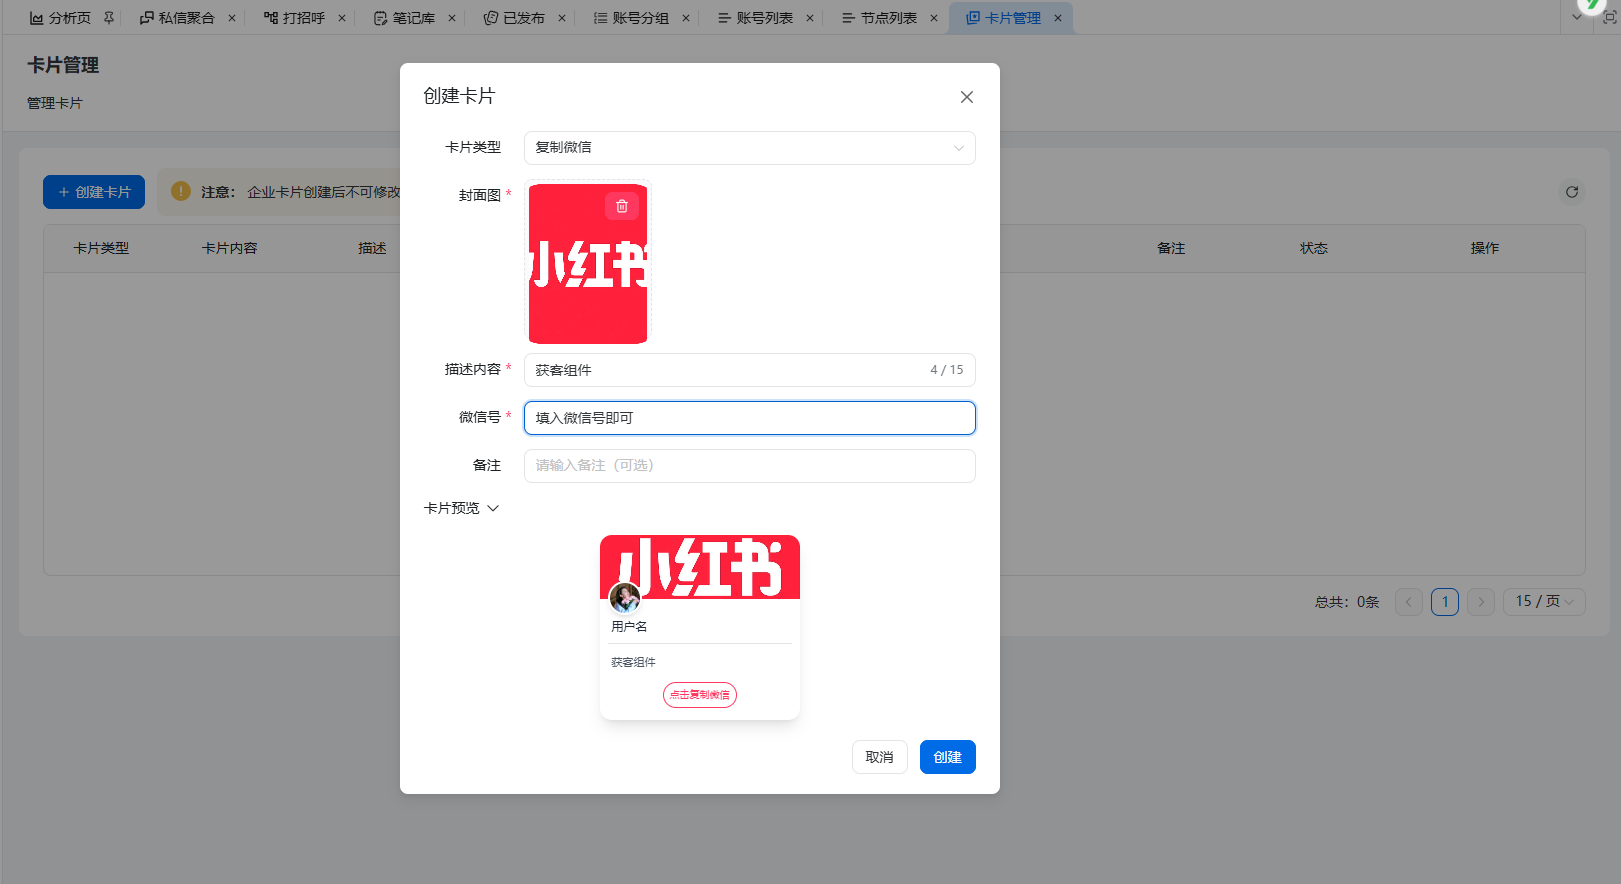Click the orange warning notice icon
Screen dimensions: 1621x884
[181, 191]
